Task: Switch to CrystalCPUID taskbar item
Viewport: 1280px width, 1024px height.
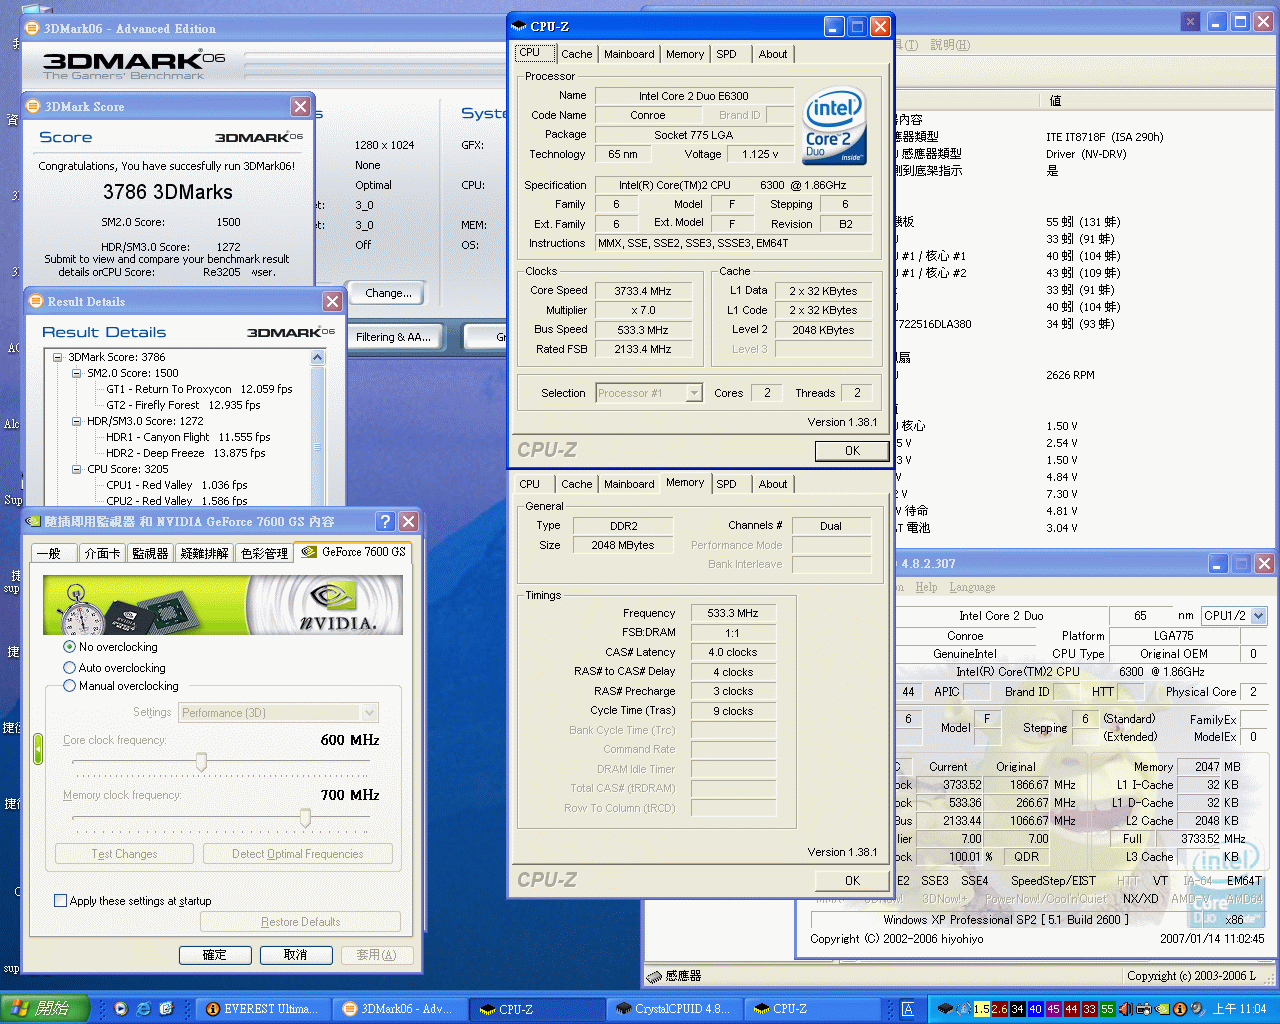Action: [x=673, y=1009]
